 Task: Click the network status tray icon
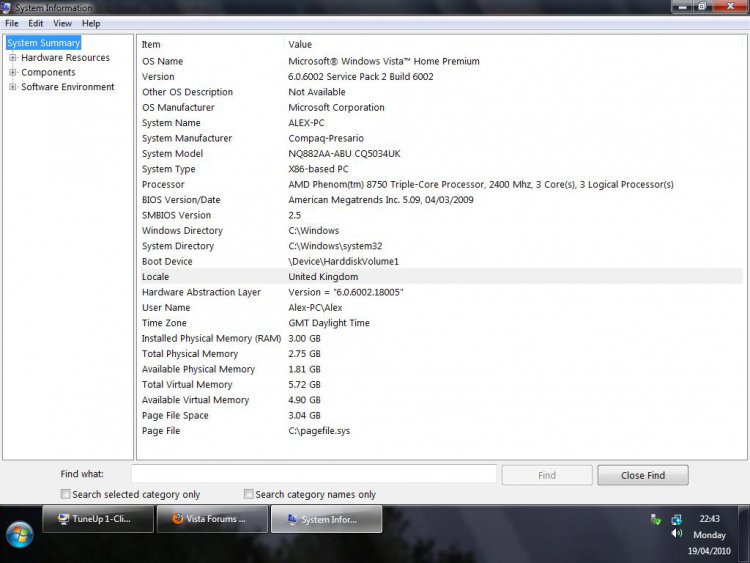coord(676,519)
